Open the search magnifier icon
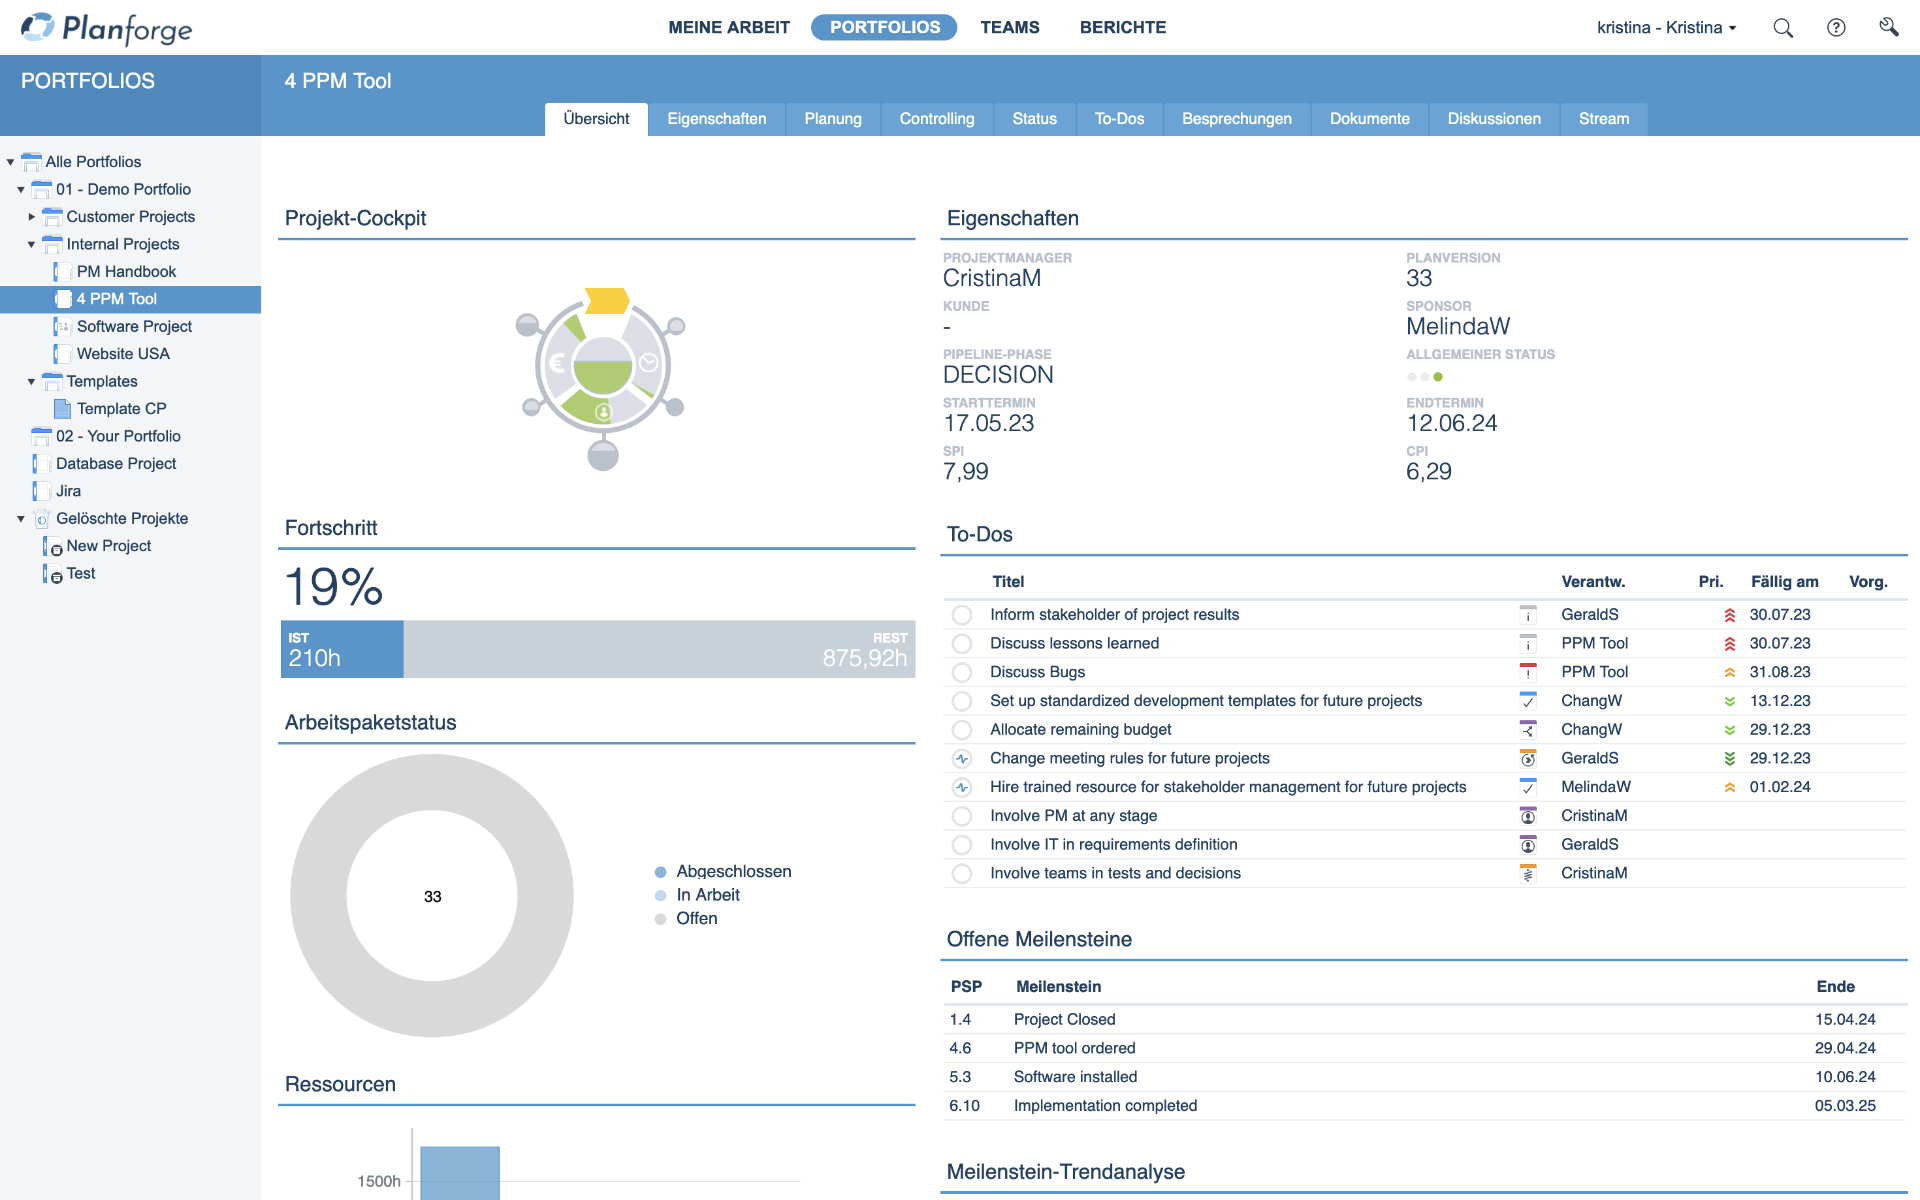The width and height of the screenshot is (1920, 1200). point(1782,28)
